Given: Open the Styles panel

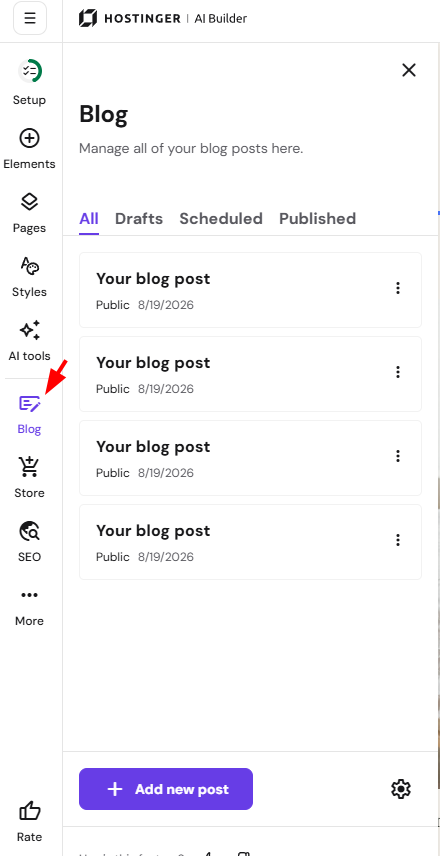Looking at the screenshot, I should click(x=29, y=266).
